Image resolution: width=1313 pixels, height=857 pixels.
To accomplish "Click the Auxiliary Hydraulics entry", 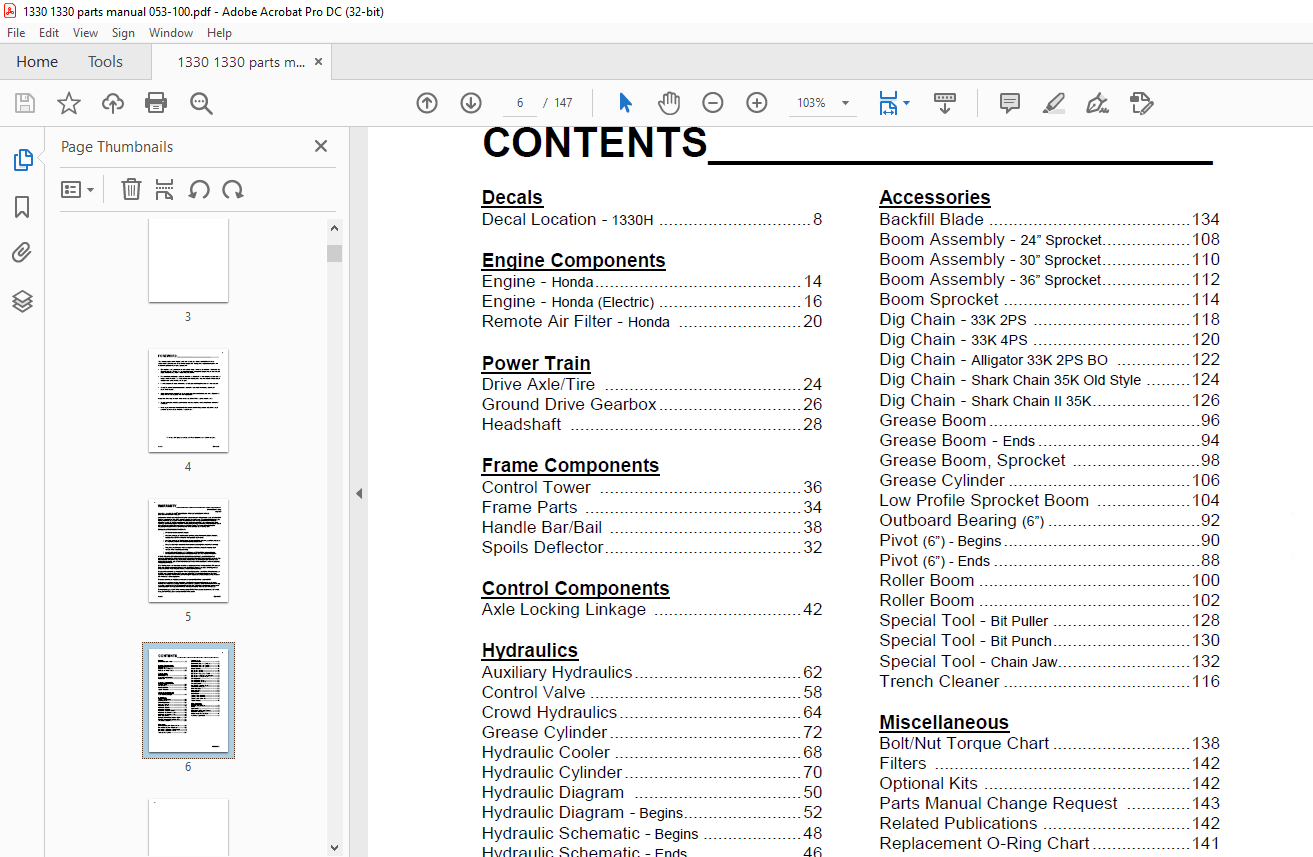I will coord(652,673).
